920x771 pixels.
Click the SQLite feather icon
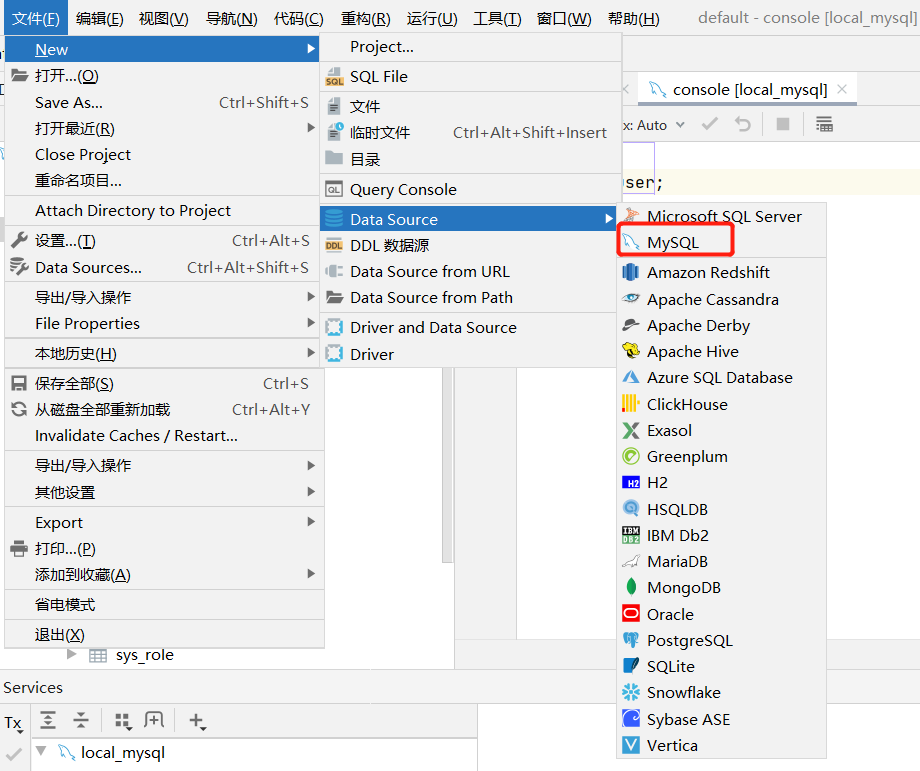(631, 666)
